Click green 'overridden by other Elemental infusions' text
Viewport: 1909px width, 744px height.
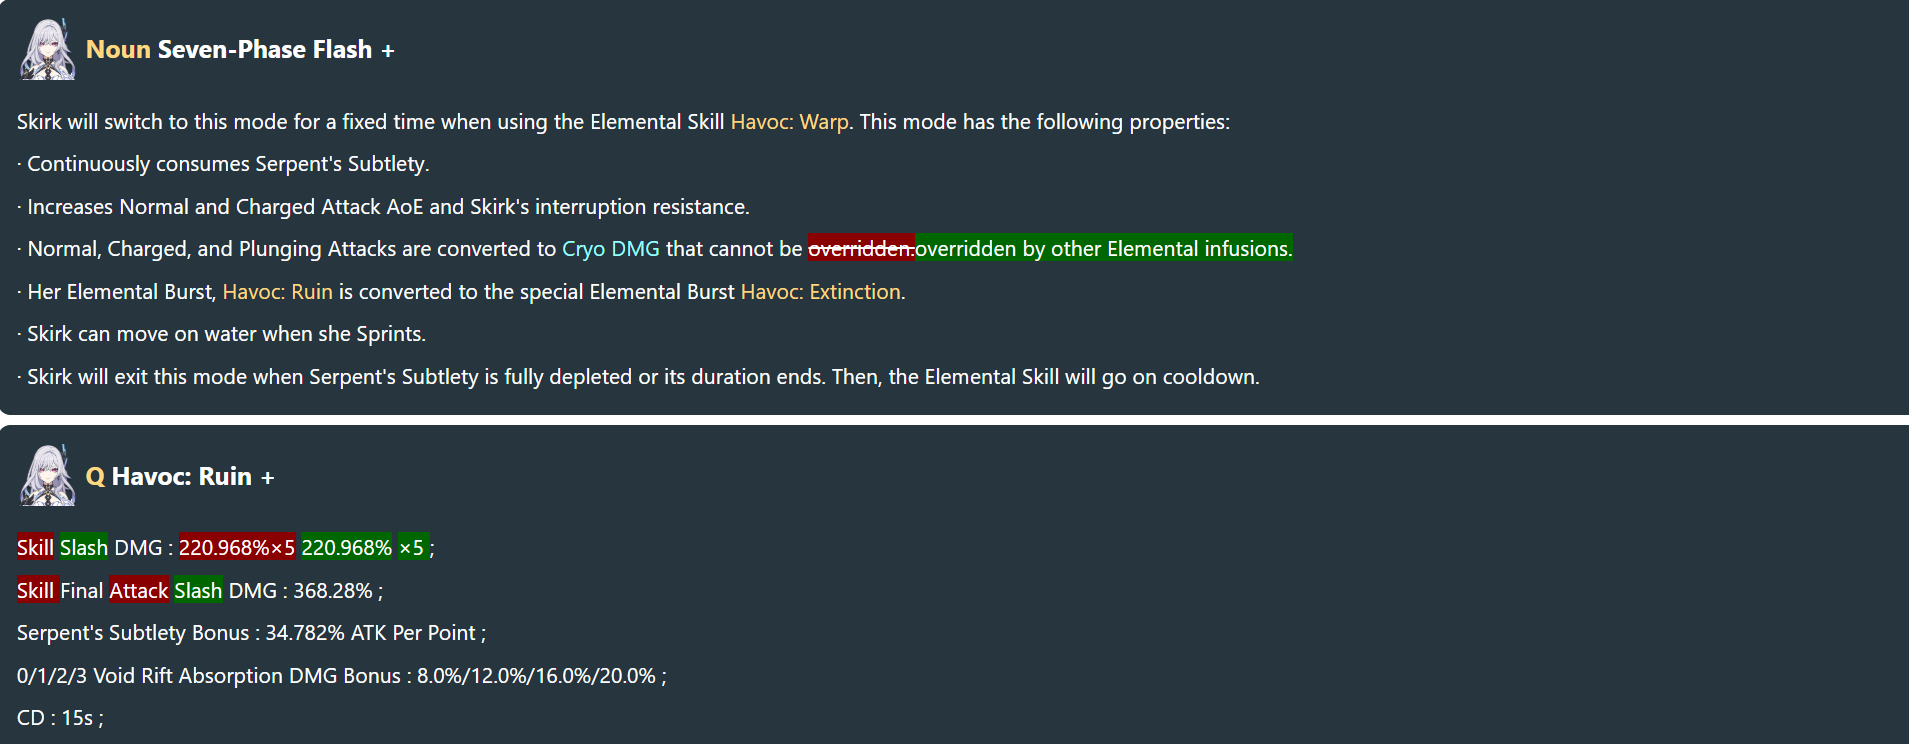1104,249
